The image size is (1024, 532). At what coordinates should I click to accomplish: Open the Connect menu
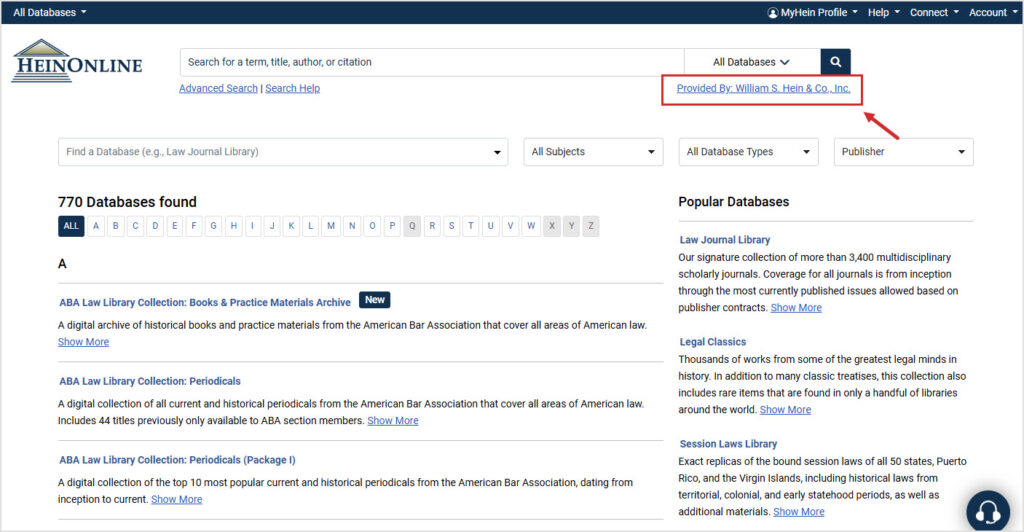[934, 12]
